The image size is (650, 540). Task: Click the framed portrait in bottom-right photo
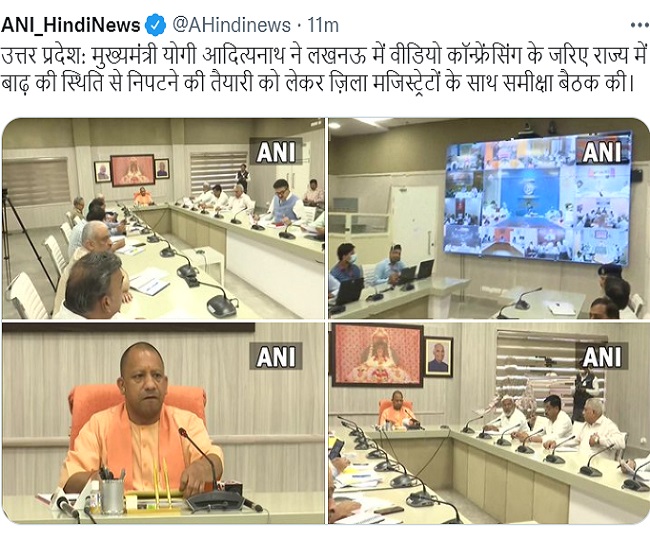[x=439, y=357]
